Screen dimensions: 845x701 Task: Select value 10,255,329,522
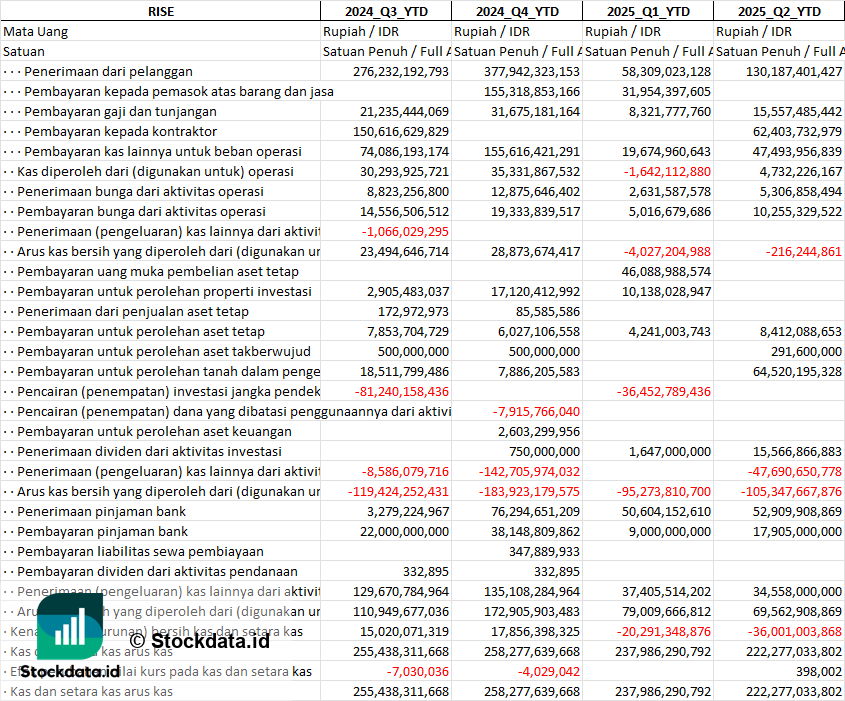tap(797, 211)
